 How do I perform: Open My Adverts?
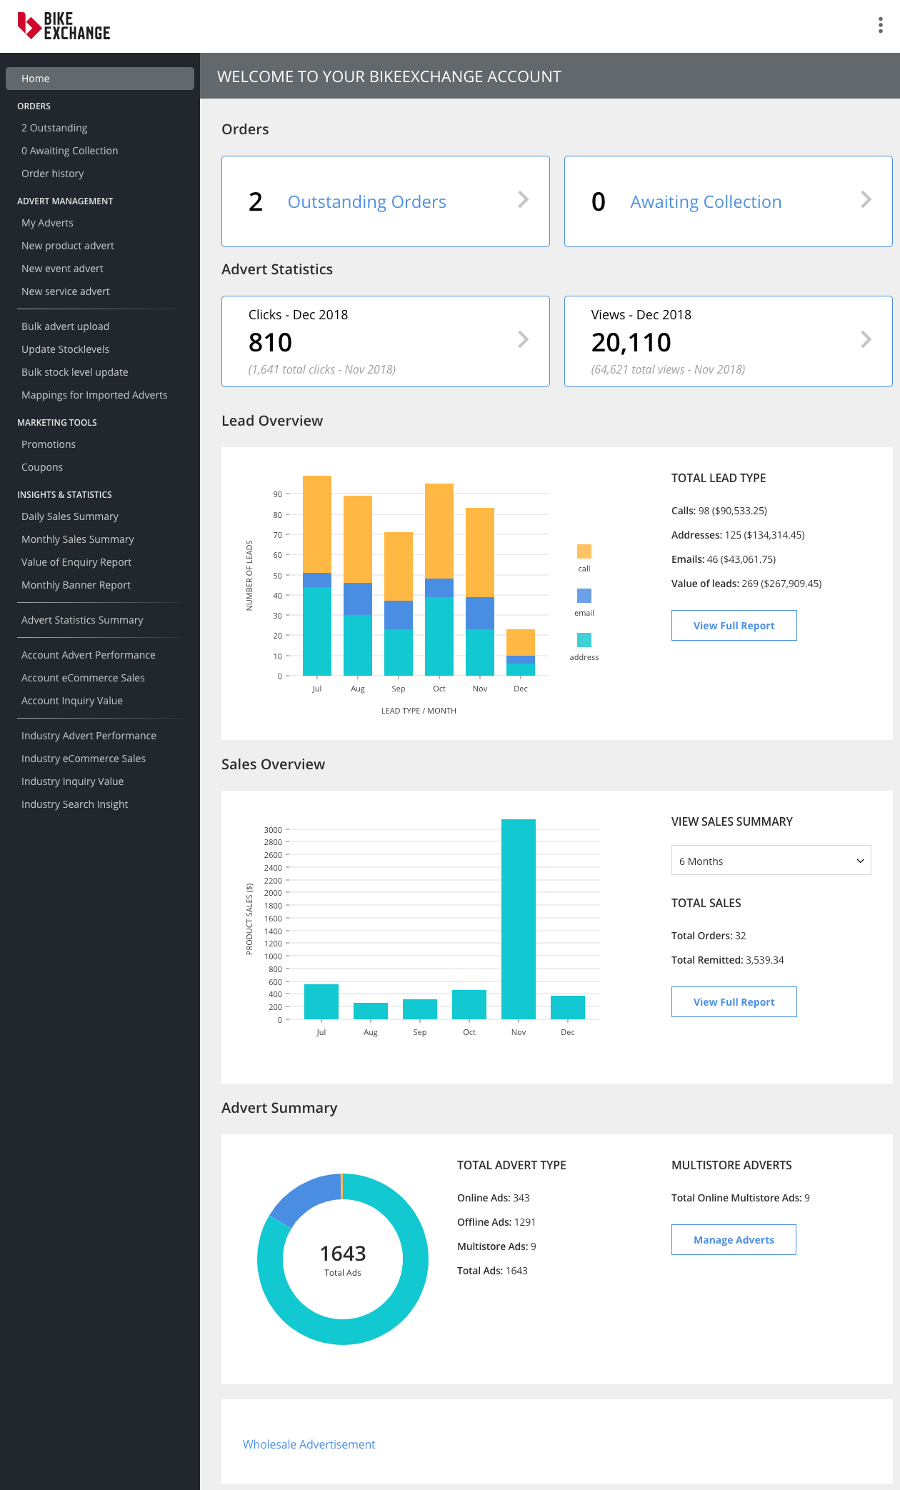point(47,223)
